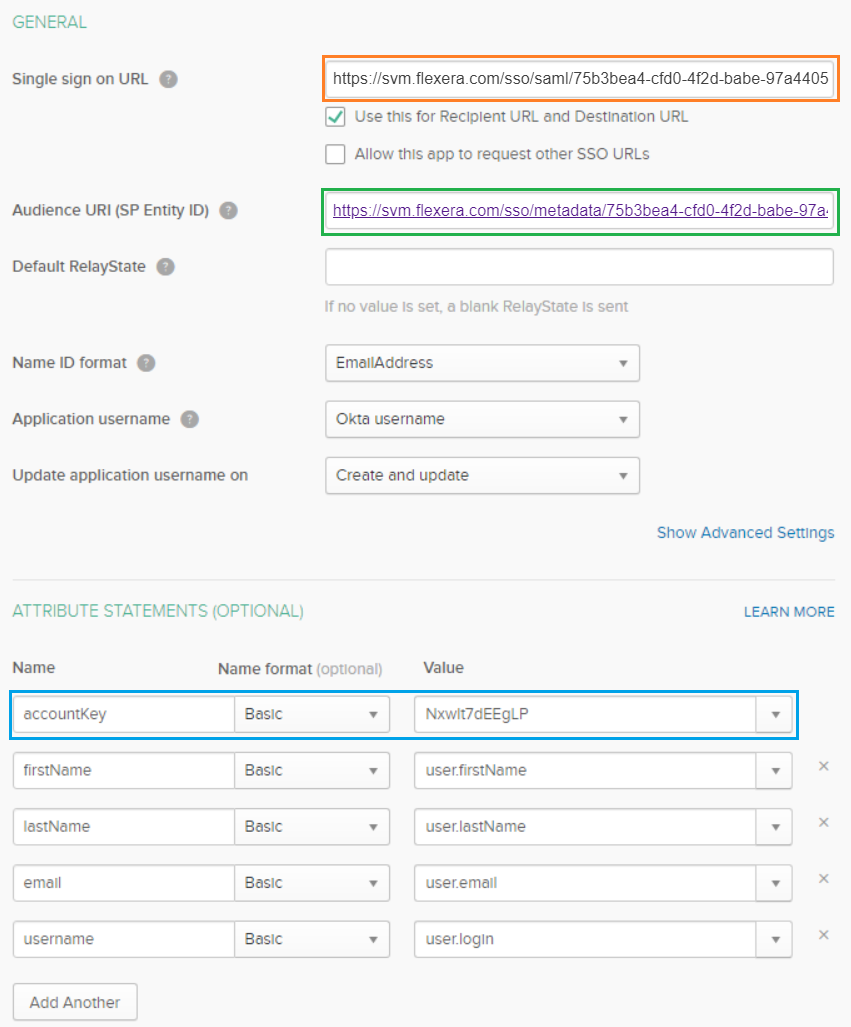This screenshot has height=1027, width=851.
Task: Click help icon next to Application username
Action: coord(190,419)
